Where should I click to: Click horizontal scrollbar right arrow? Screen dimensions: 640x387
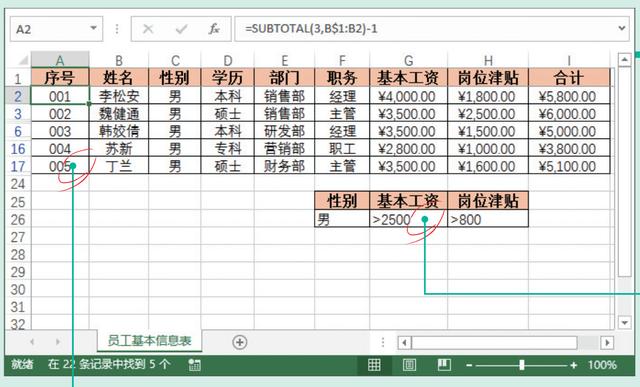coord(607,343)
